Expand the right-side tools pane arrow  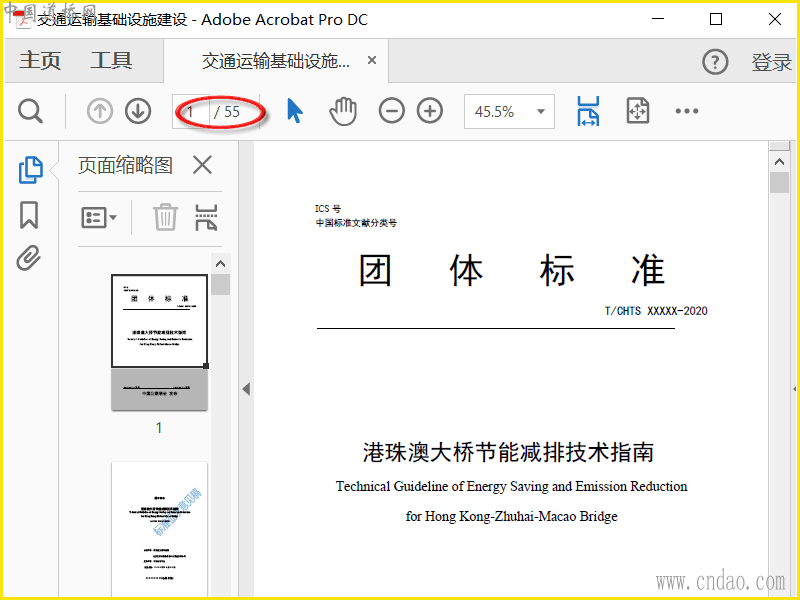[x=794, y=389]
